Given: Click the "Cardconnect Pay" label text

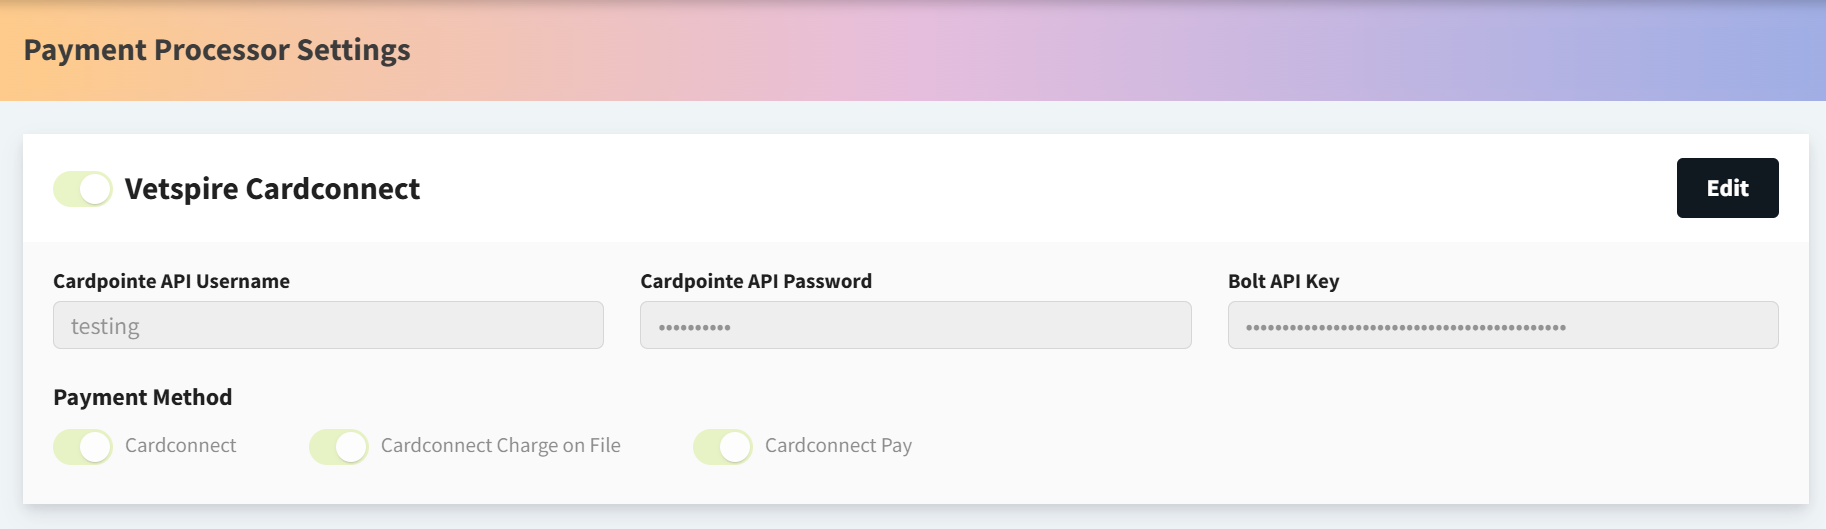Looking at the screenshot, I should point(838,445).
